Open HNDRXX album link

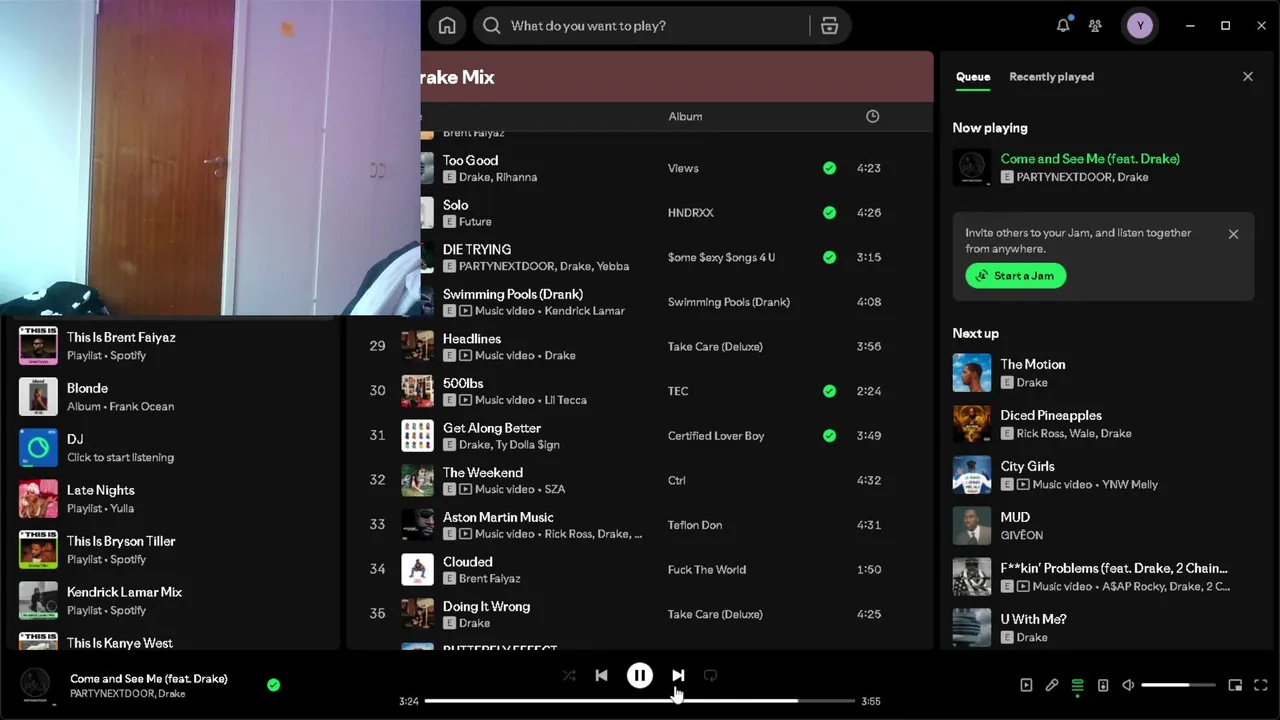click(691, 213)
